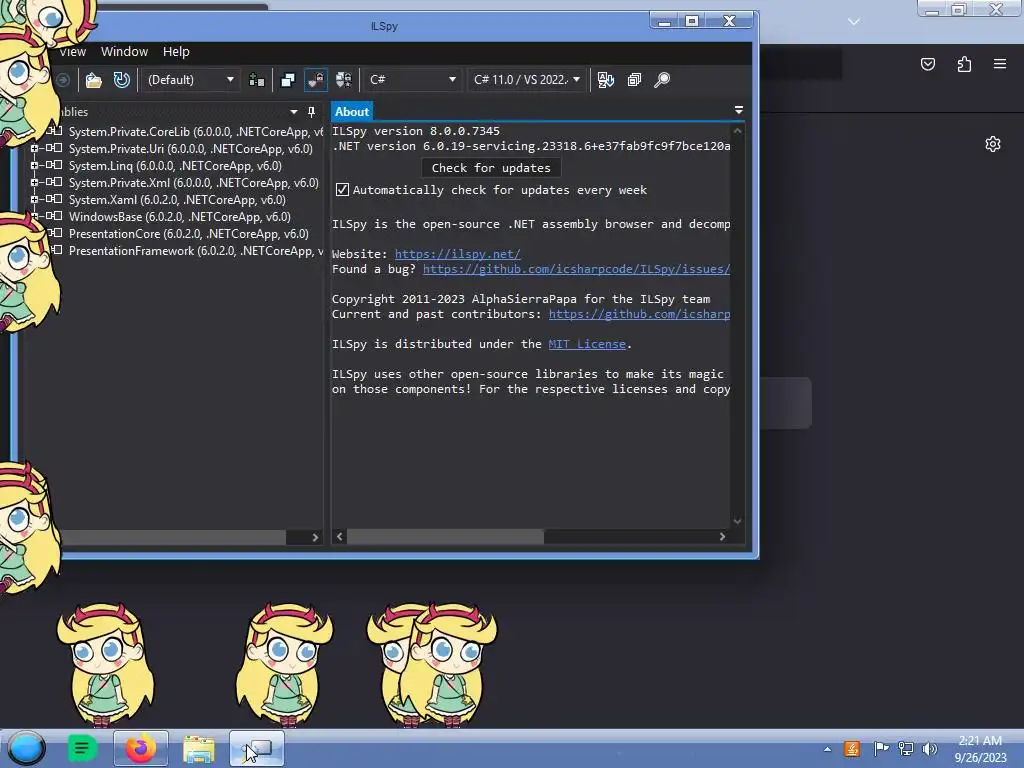This screenshot has width=1024, height=768.
Task: Open Search with the magnifier icon
Action: pyautogui.click(x=662, y=80)
